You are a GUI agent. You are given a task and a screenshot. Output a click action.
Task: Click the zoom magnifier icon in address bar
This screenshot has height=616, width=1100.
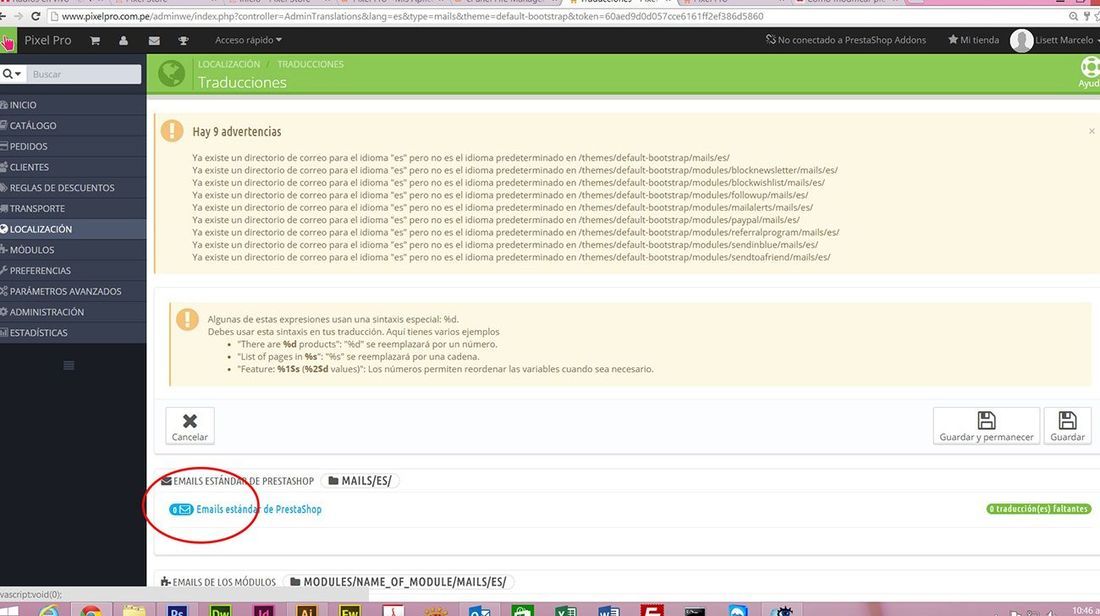(1073, 16)
